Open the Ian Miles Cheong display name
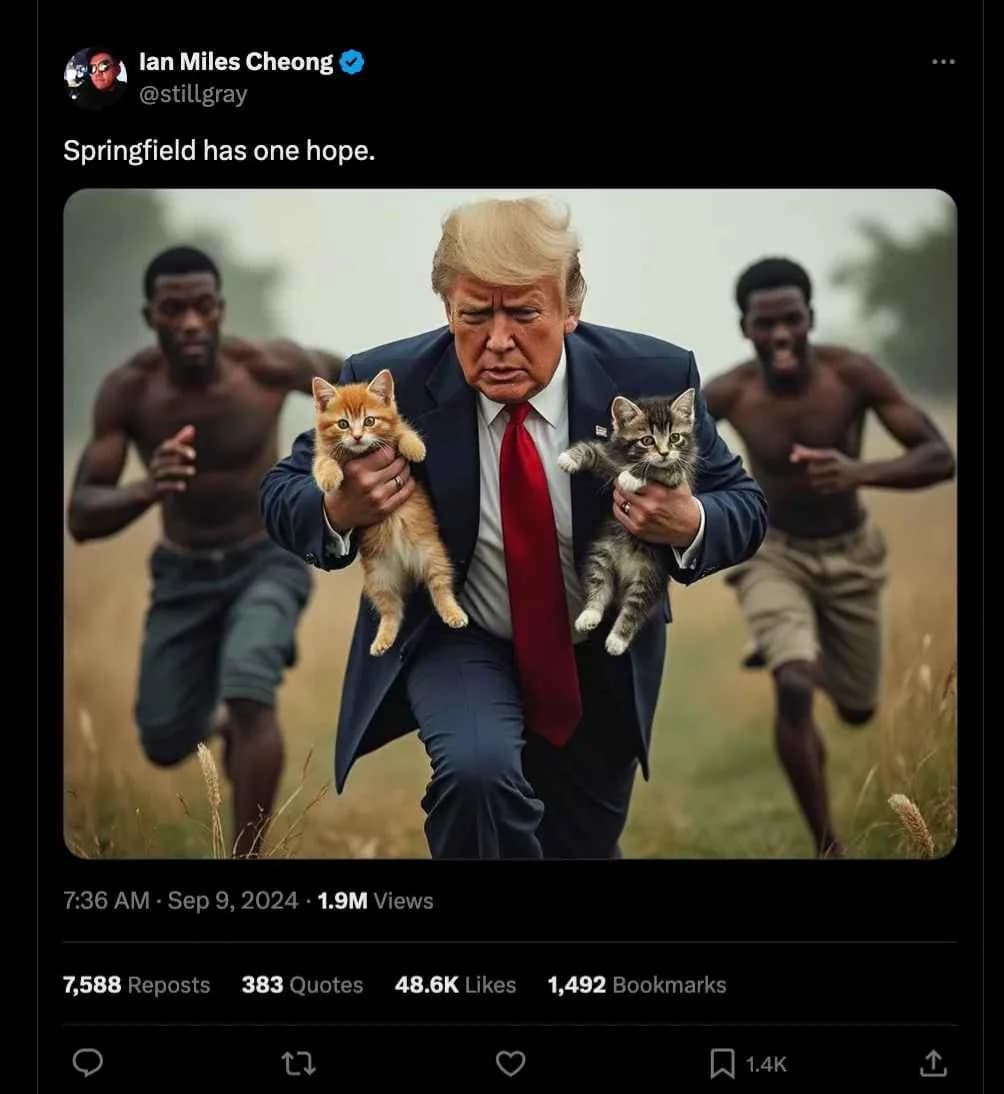1004x1094 pixels. pos(237,62)
